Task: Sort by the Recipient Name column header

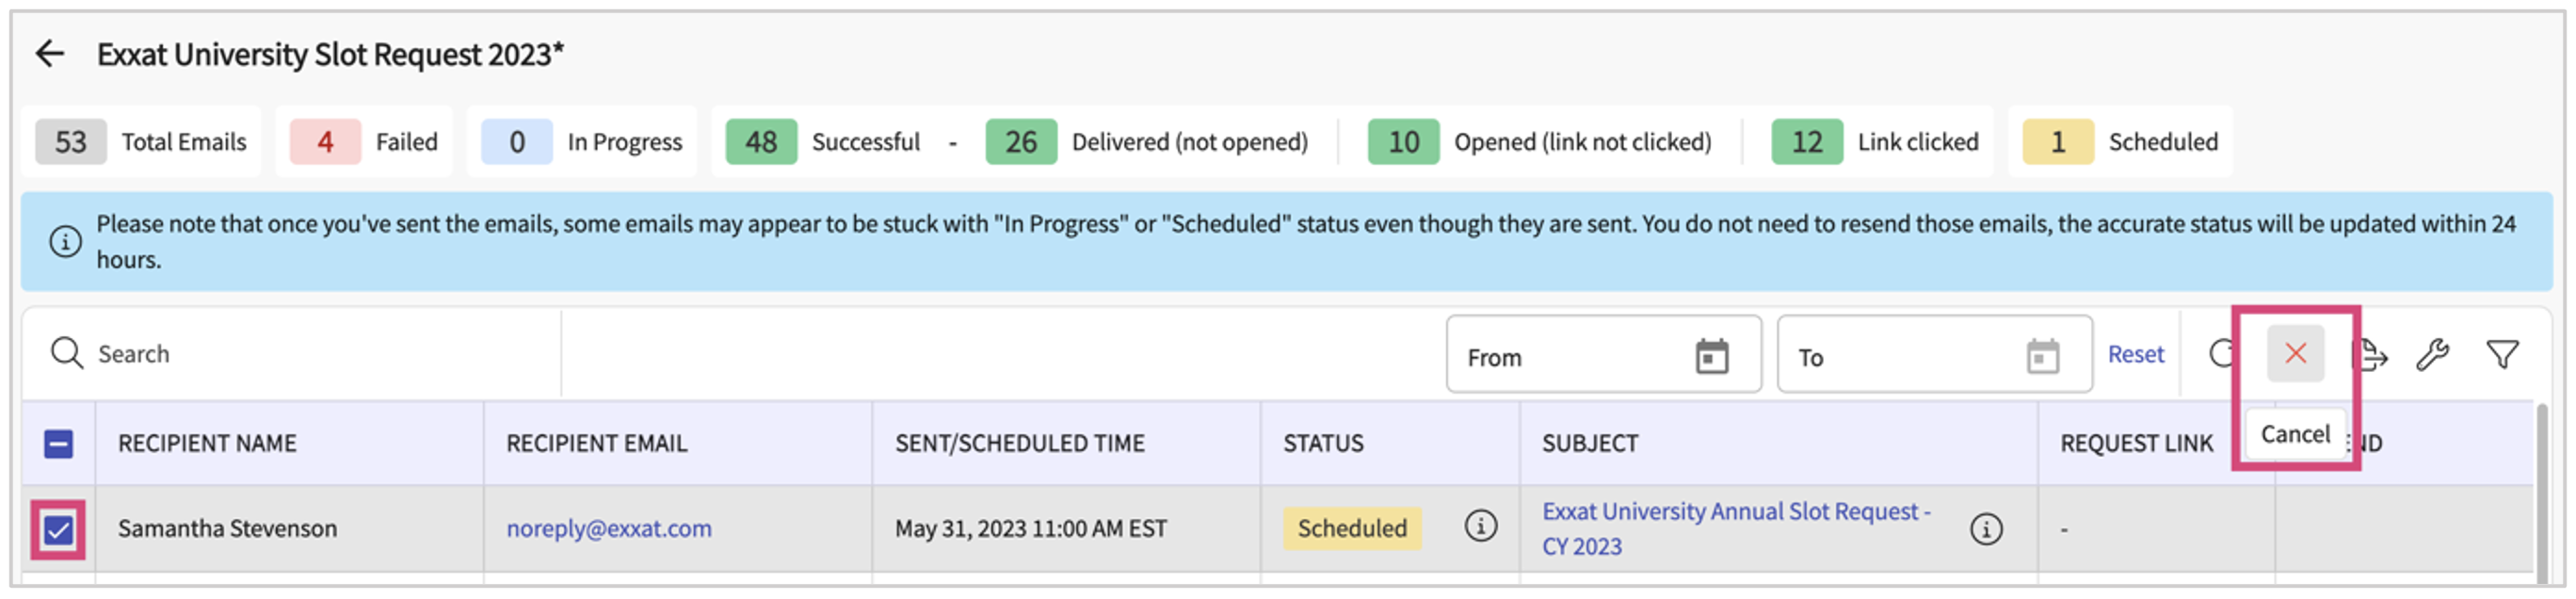Action: click(207, 443)
